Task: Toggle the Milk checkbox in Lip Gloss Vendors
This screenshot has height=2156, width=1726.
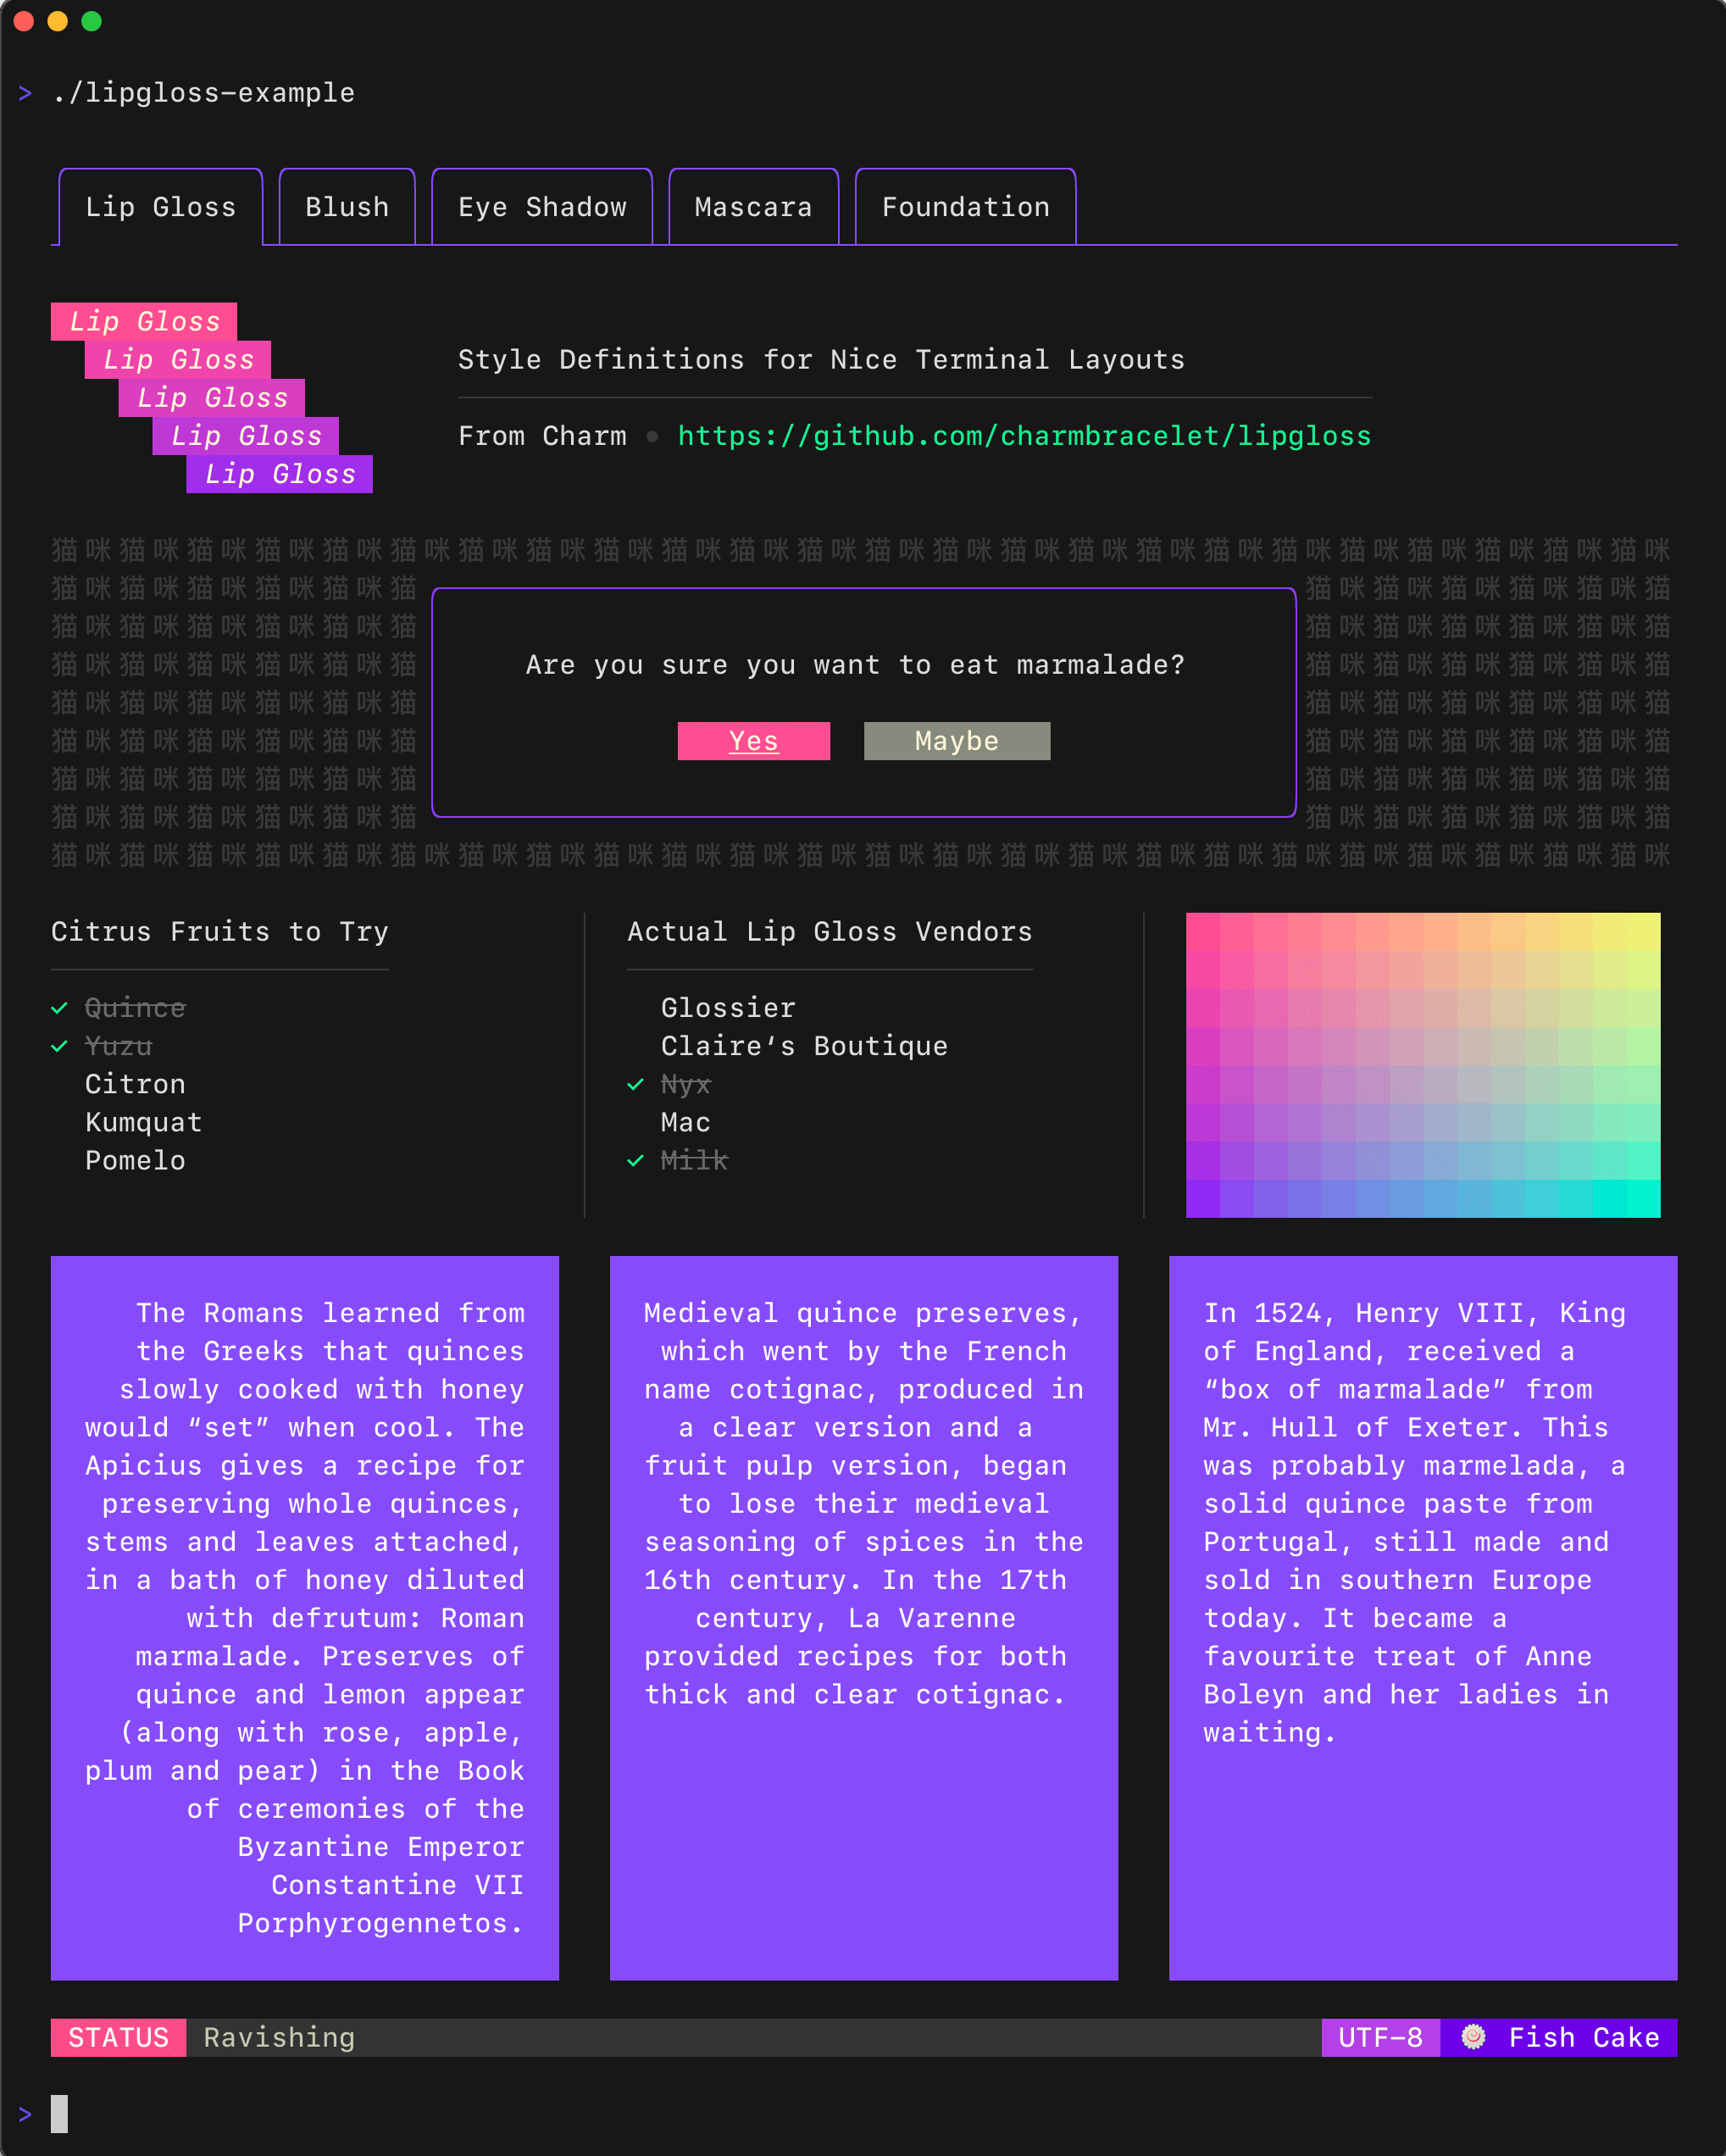Action: (x=630, y=1159)
